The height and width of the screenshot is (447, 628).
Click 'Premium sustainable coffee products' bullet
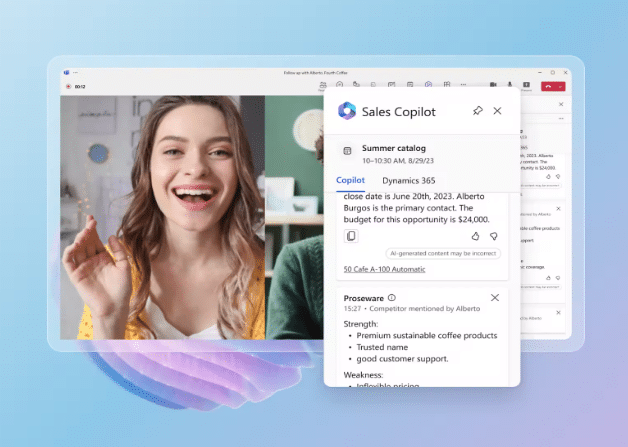pyautogui.click(x=427, y=336)
